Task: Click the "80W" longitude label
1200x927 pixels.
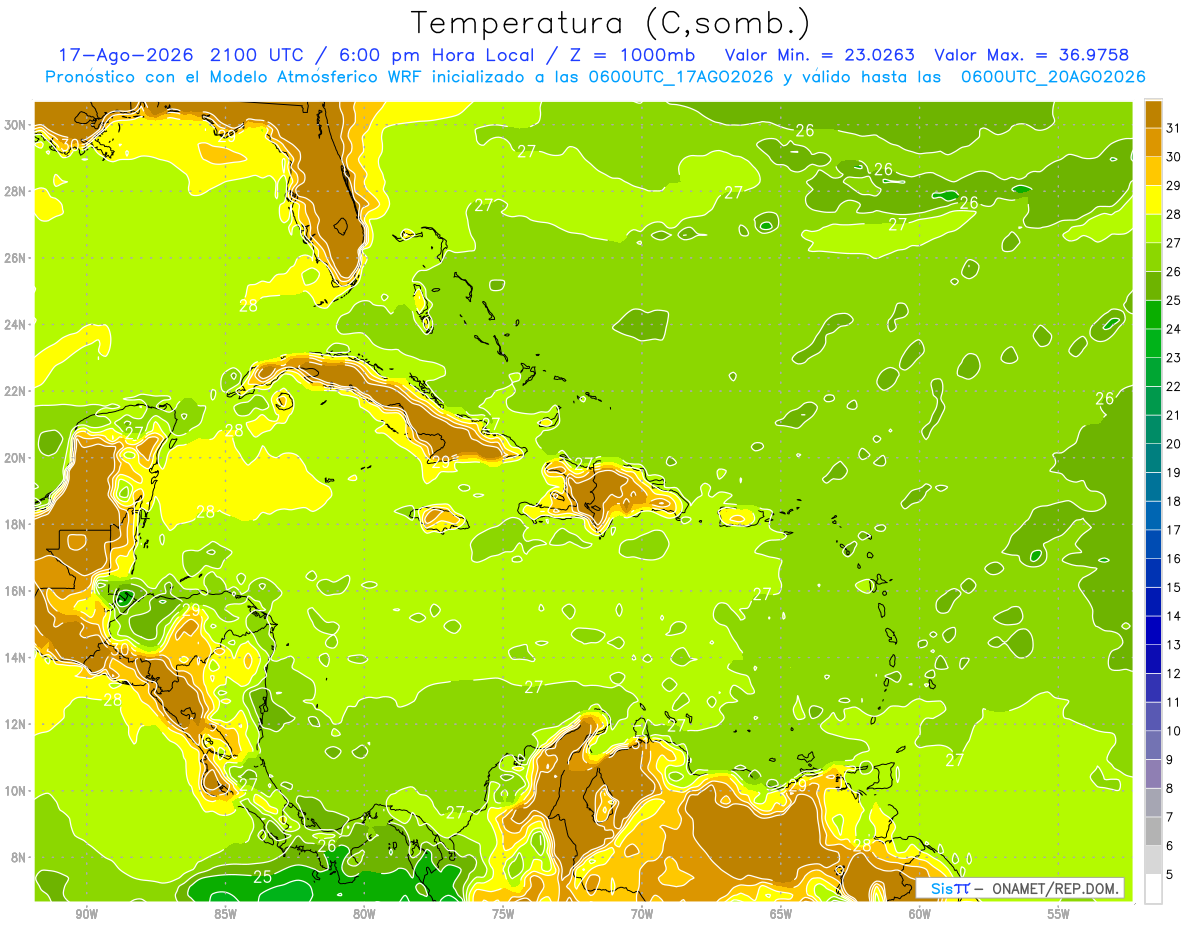Action: [364, 914]
